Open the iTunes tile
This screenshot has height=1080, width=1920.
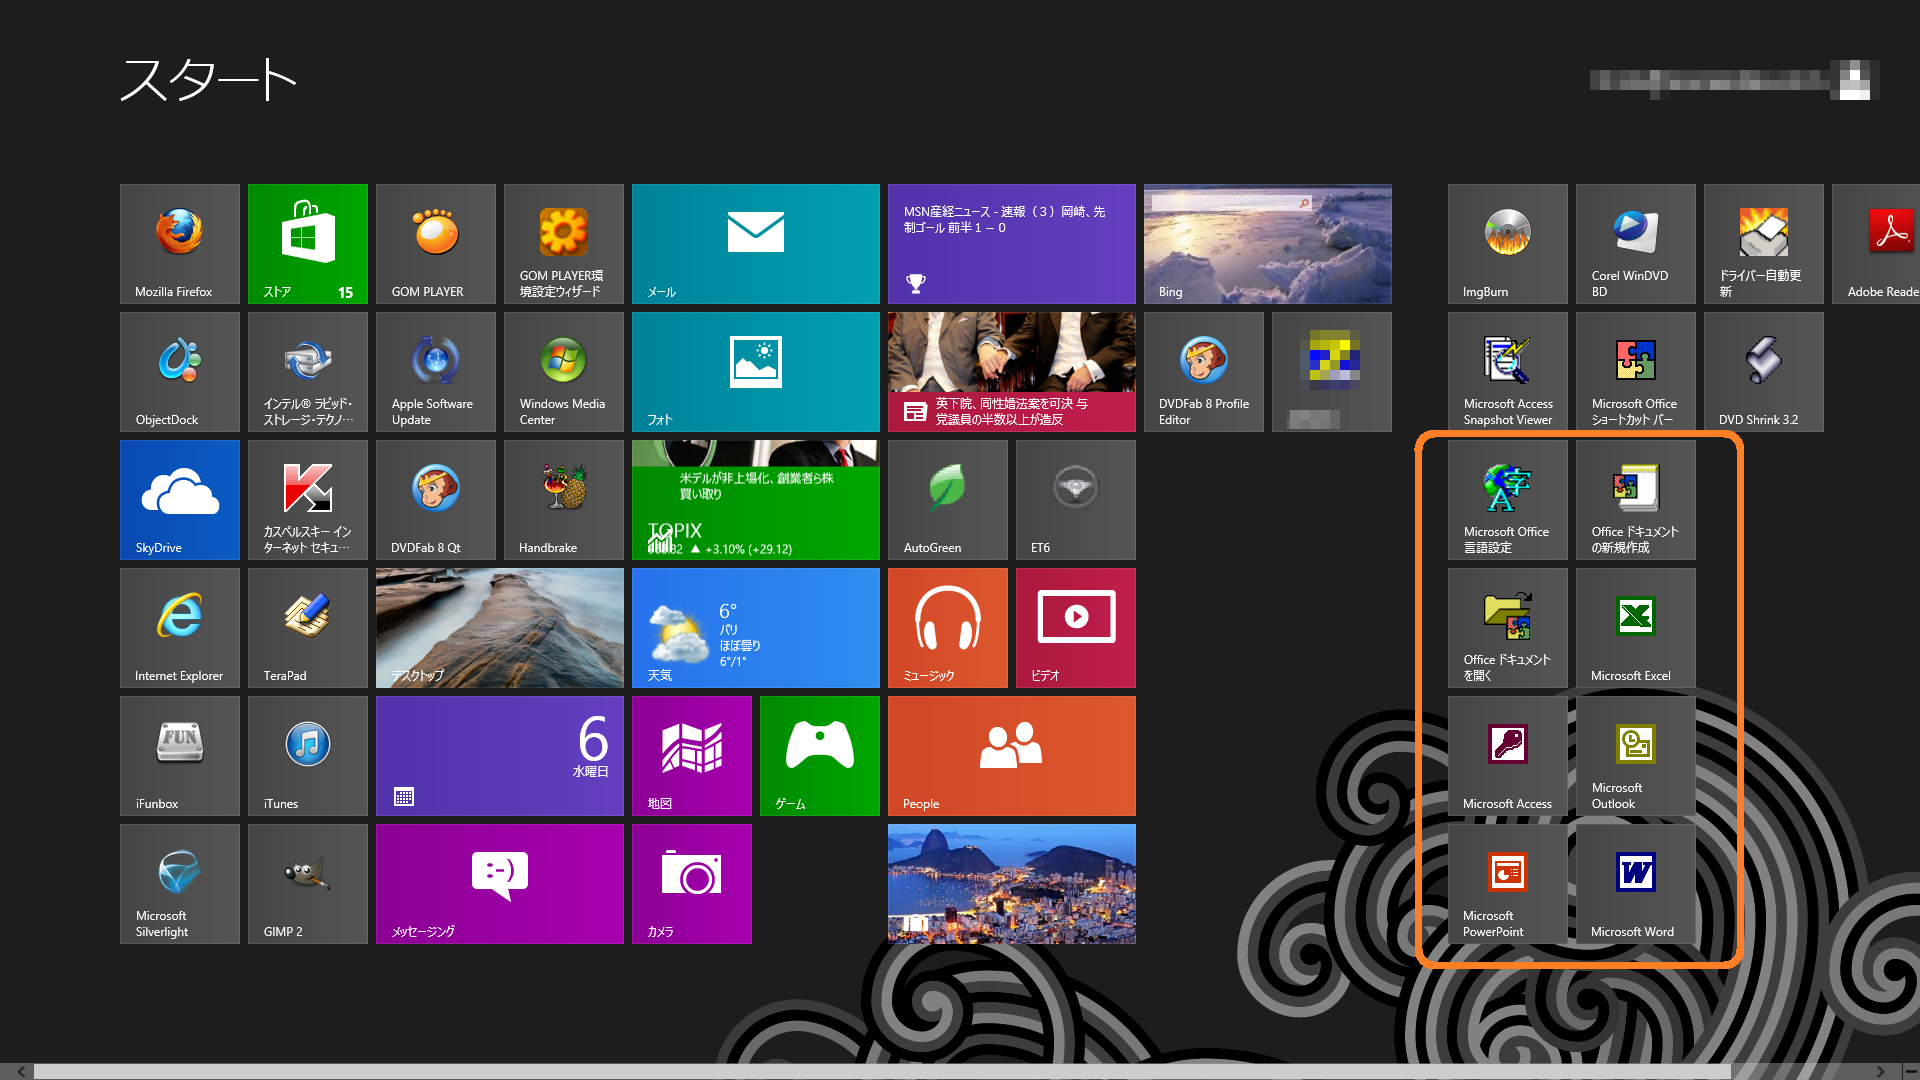pyautogui.click(x=308, y=755)
